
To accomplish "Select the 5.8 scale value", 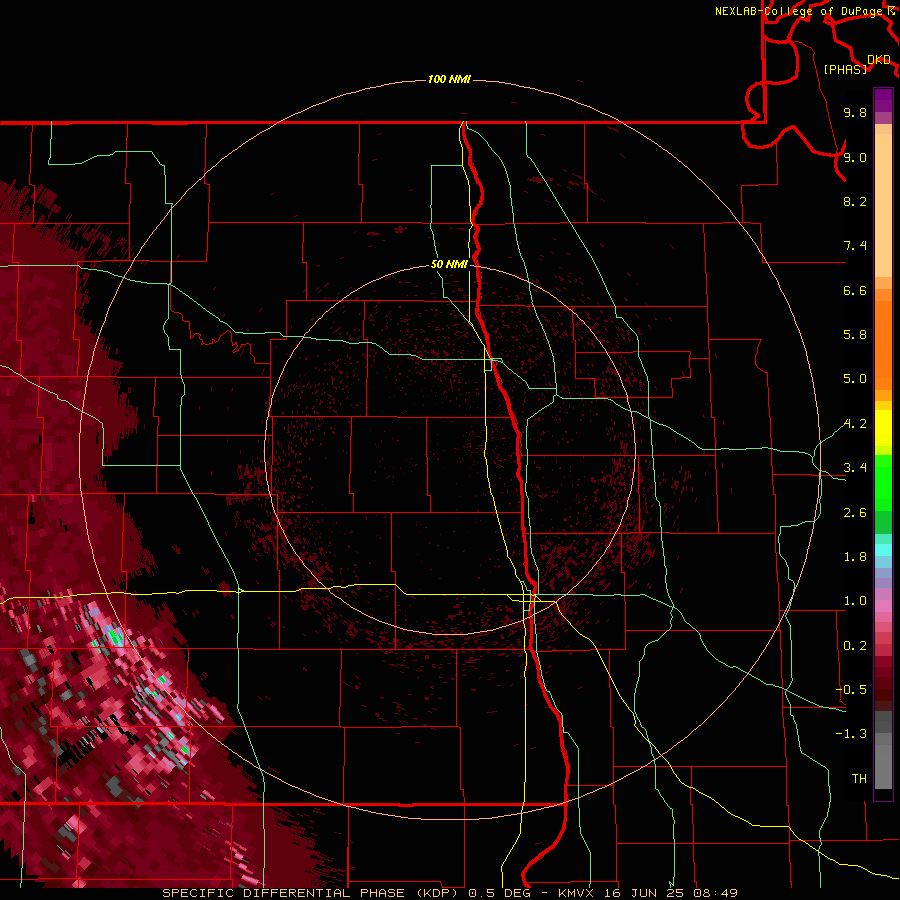I will (855, 335).
